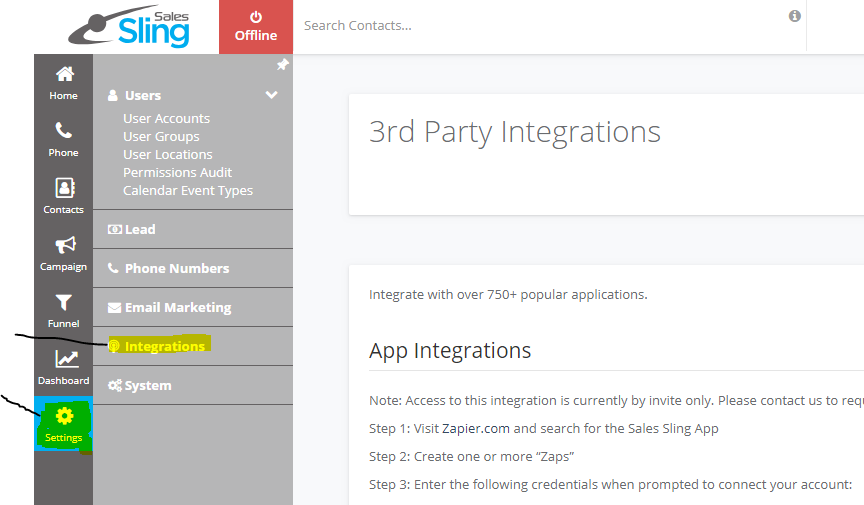Image resolution: width=864 pixels, height=505 pixels.
Task: Open the Dashboard chart section
Action: pos(63,368)
